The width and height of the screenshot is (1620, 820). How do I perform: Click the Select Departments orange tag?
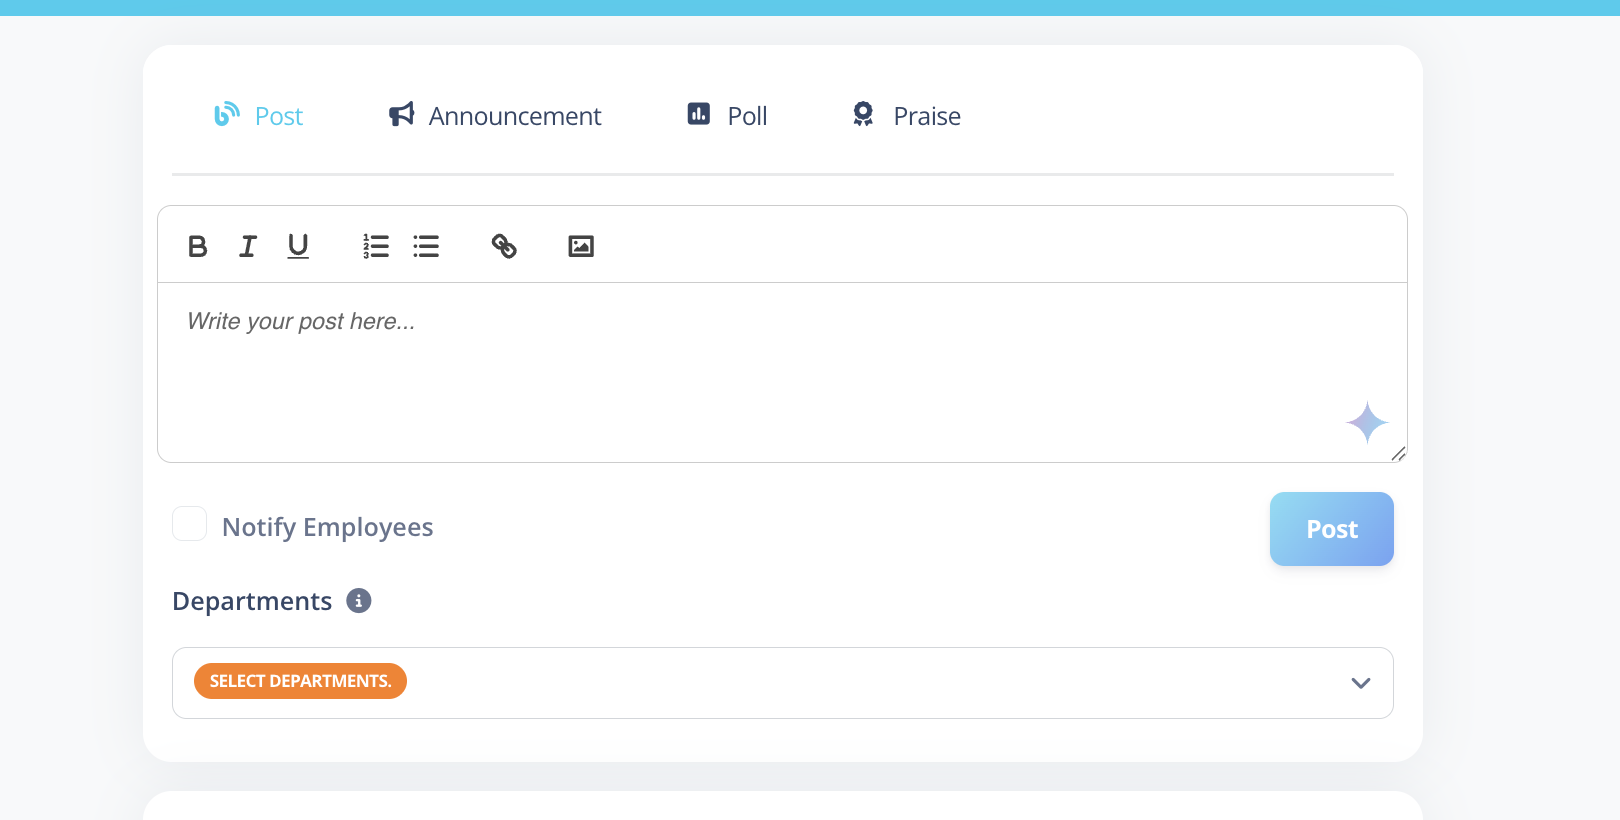point(300,681)
